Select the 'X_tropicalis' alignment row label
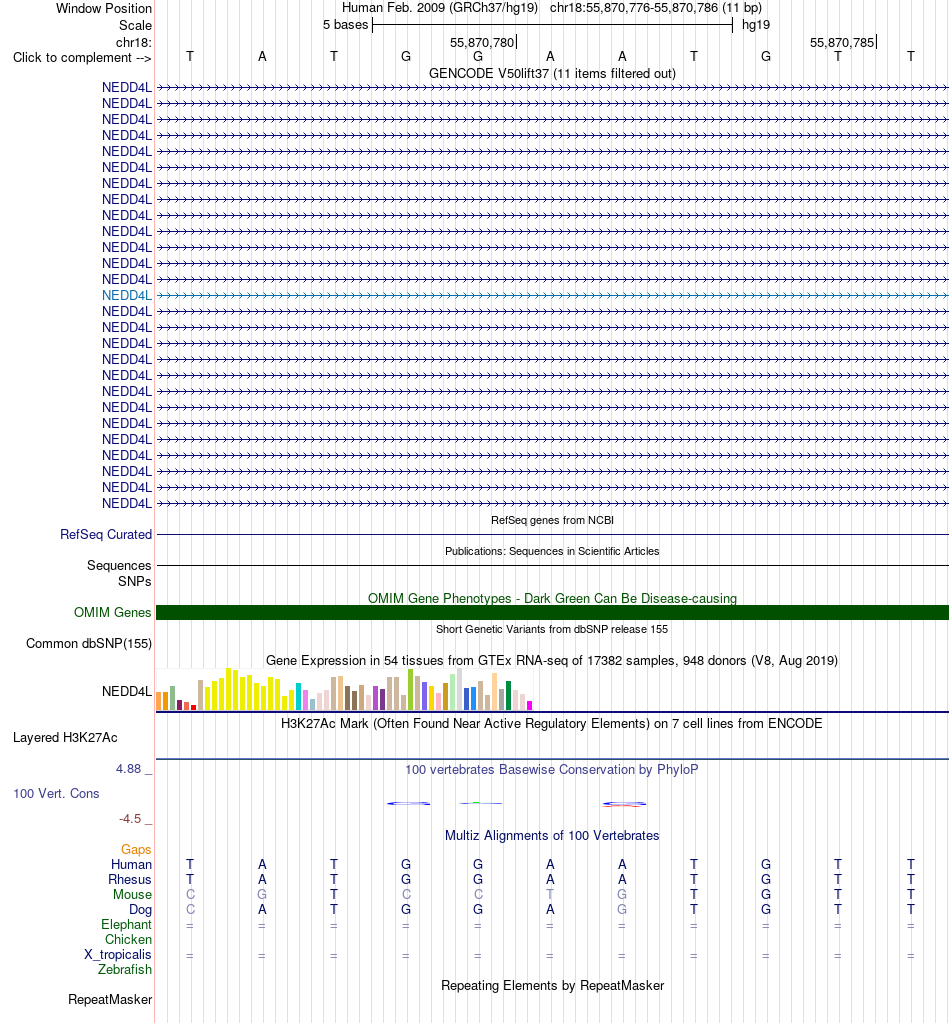 coord(118,954)
